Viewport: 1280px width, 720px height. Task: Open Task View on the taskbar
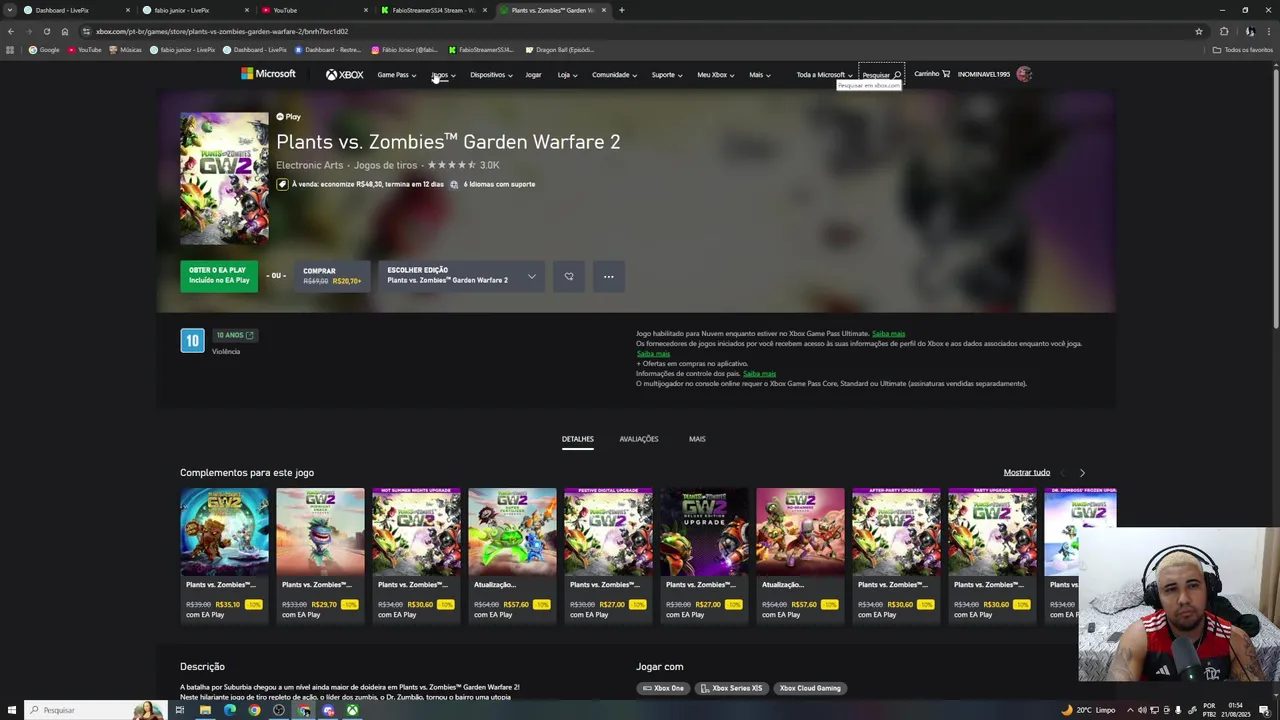pos(180,710)
